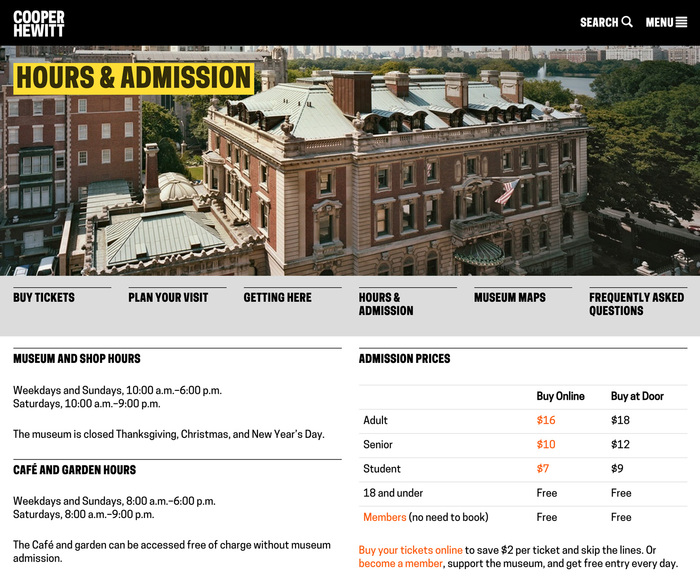Open Frequently Asked Questions

pyautogui.click(x=636, y=304)
